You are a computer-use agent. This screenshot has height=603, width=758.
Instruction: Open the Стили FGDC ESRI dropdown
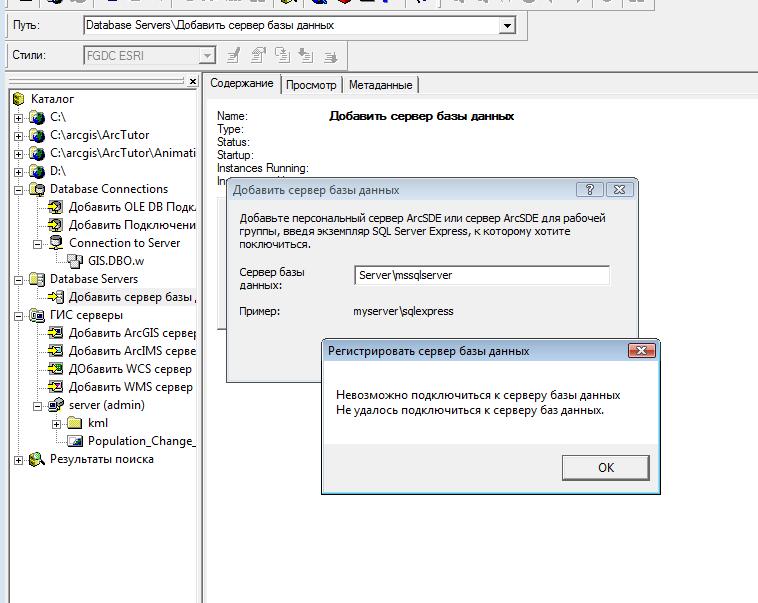(207, 56)
